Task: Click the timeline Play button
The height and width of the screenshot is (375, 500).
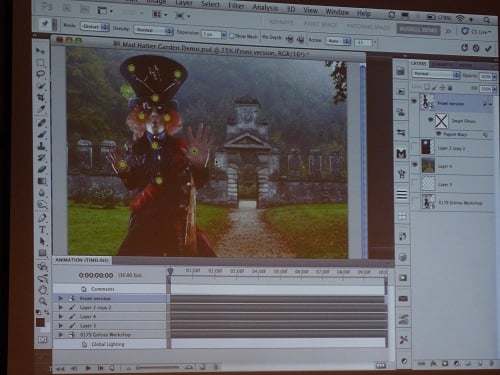Action: point(88,368)
